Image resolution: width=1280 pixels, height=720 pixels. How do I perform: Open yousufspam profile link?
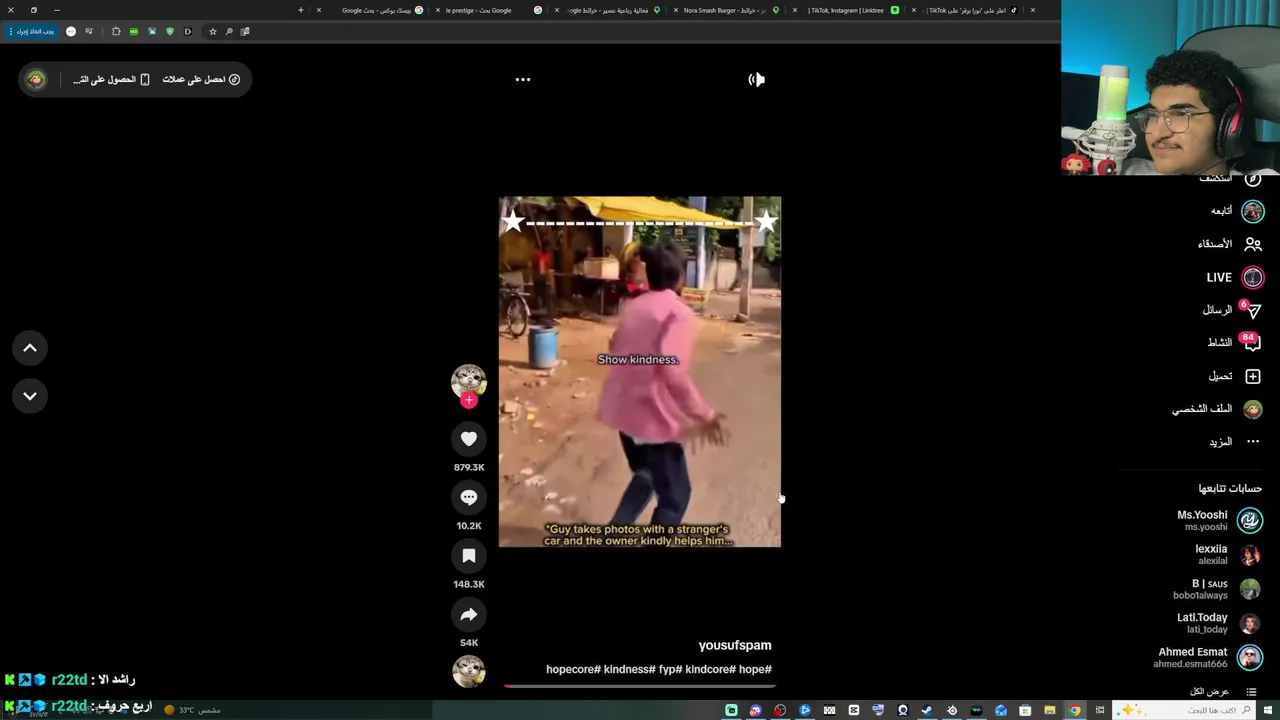(735, 645)
